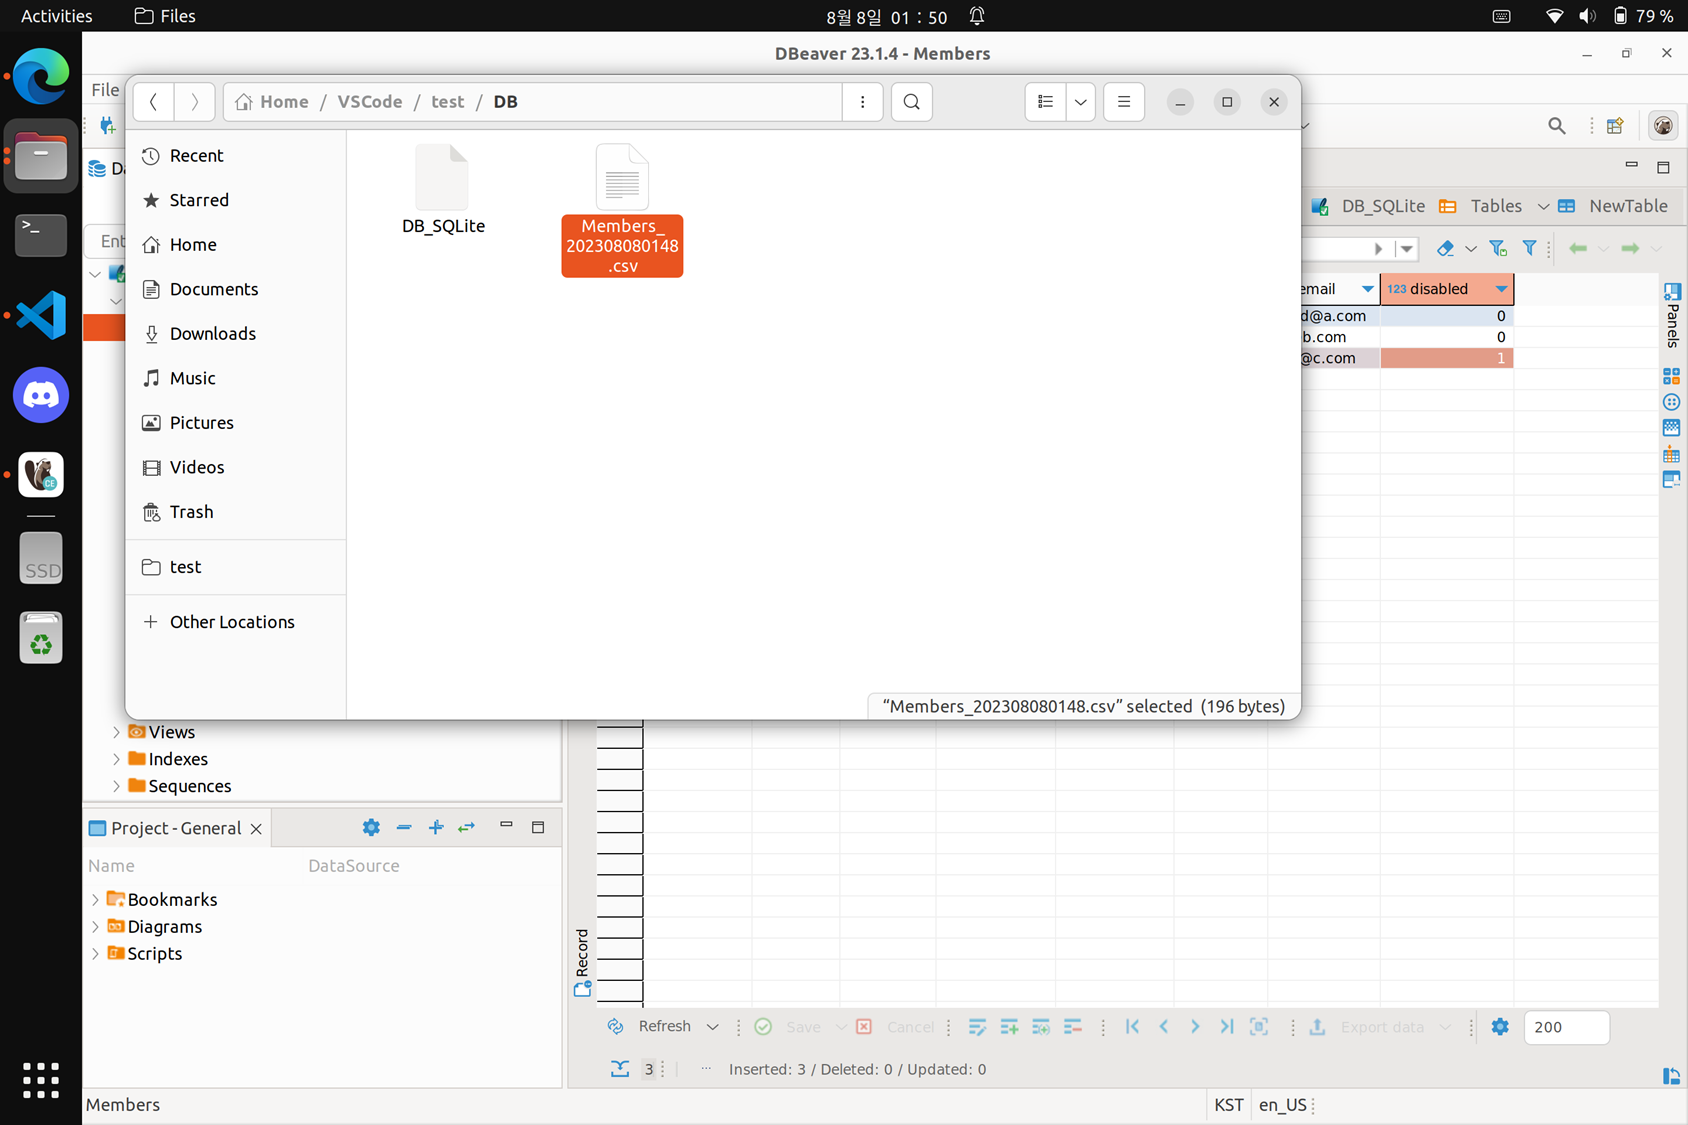The width and height of the screenshot is (1688, 1125).
Task: Go back in Files navigation
Action: pos(153,102)
